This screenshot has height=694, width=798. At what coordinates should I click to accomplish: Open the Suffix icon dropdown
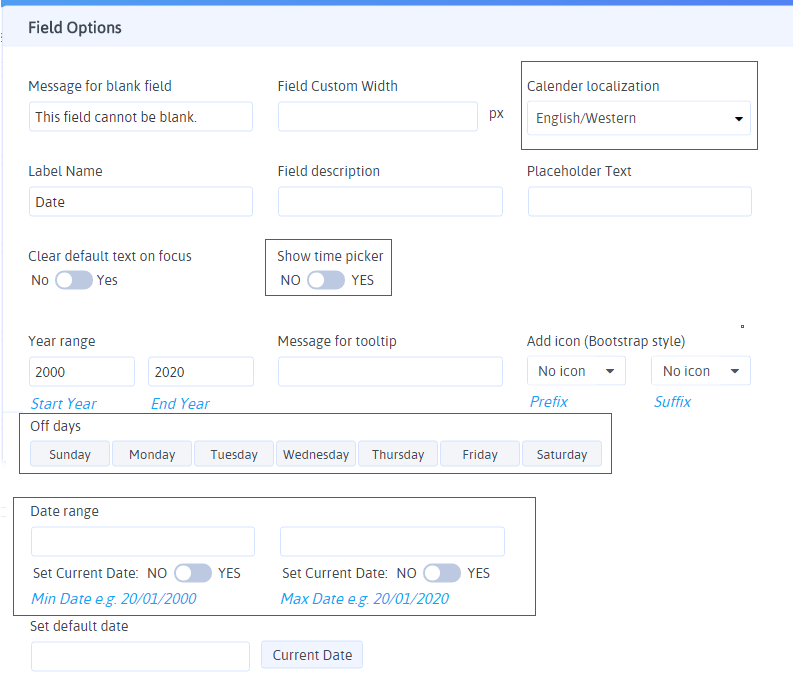700,371
